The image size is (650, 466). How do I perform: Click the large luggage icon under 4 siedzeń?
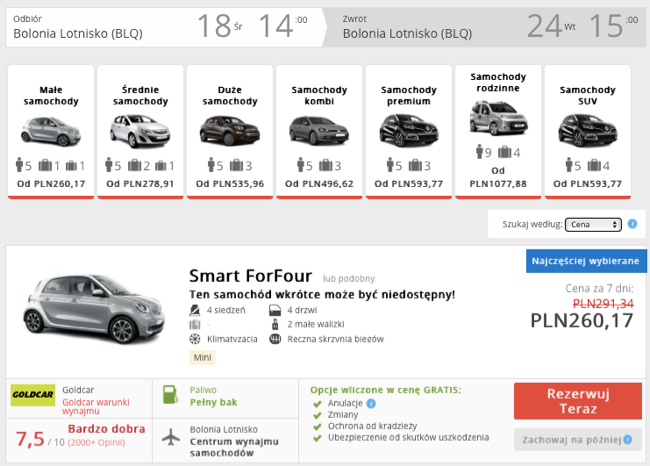(195, 325)
